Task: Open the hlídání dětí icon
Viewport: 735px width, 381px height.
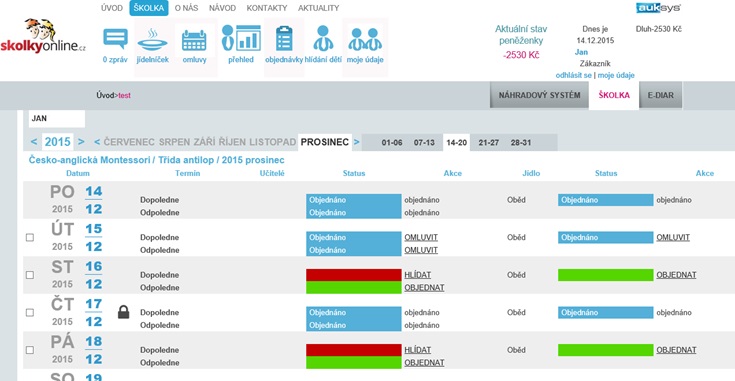Action: coord(323,38)
